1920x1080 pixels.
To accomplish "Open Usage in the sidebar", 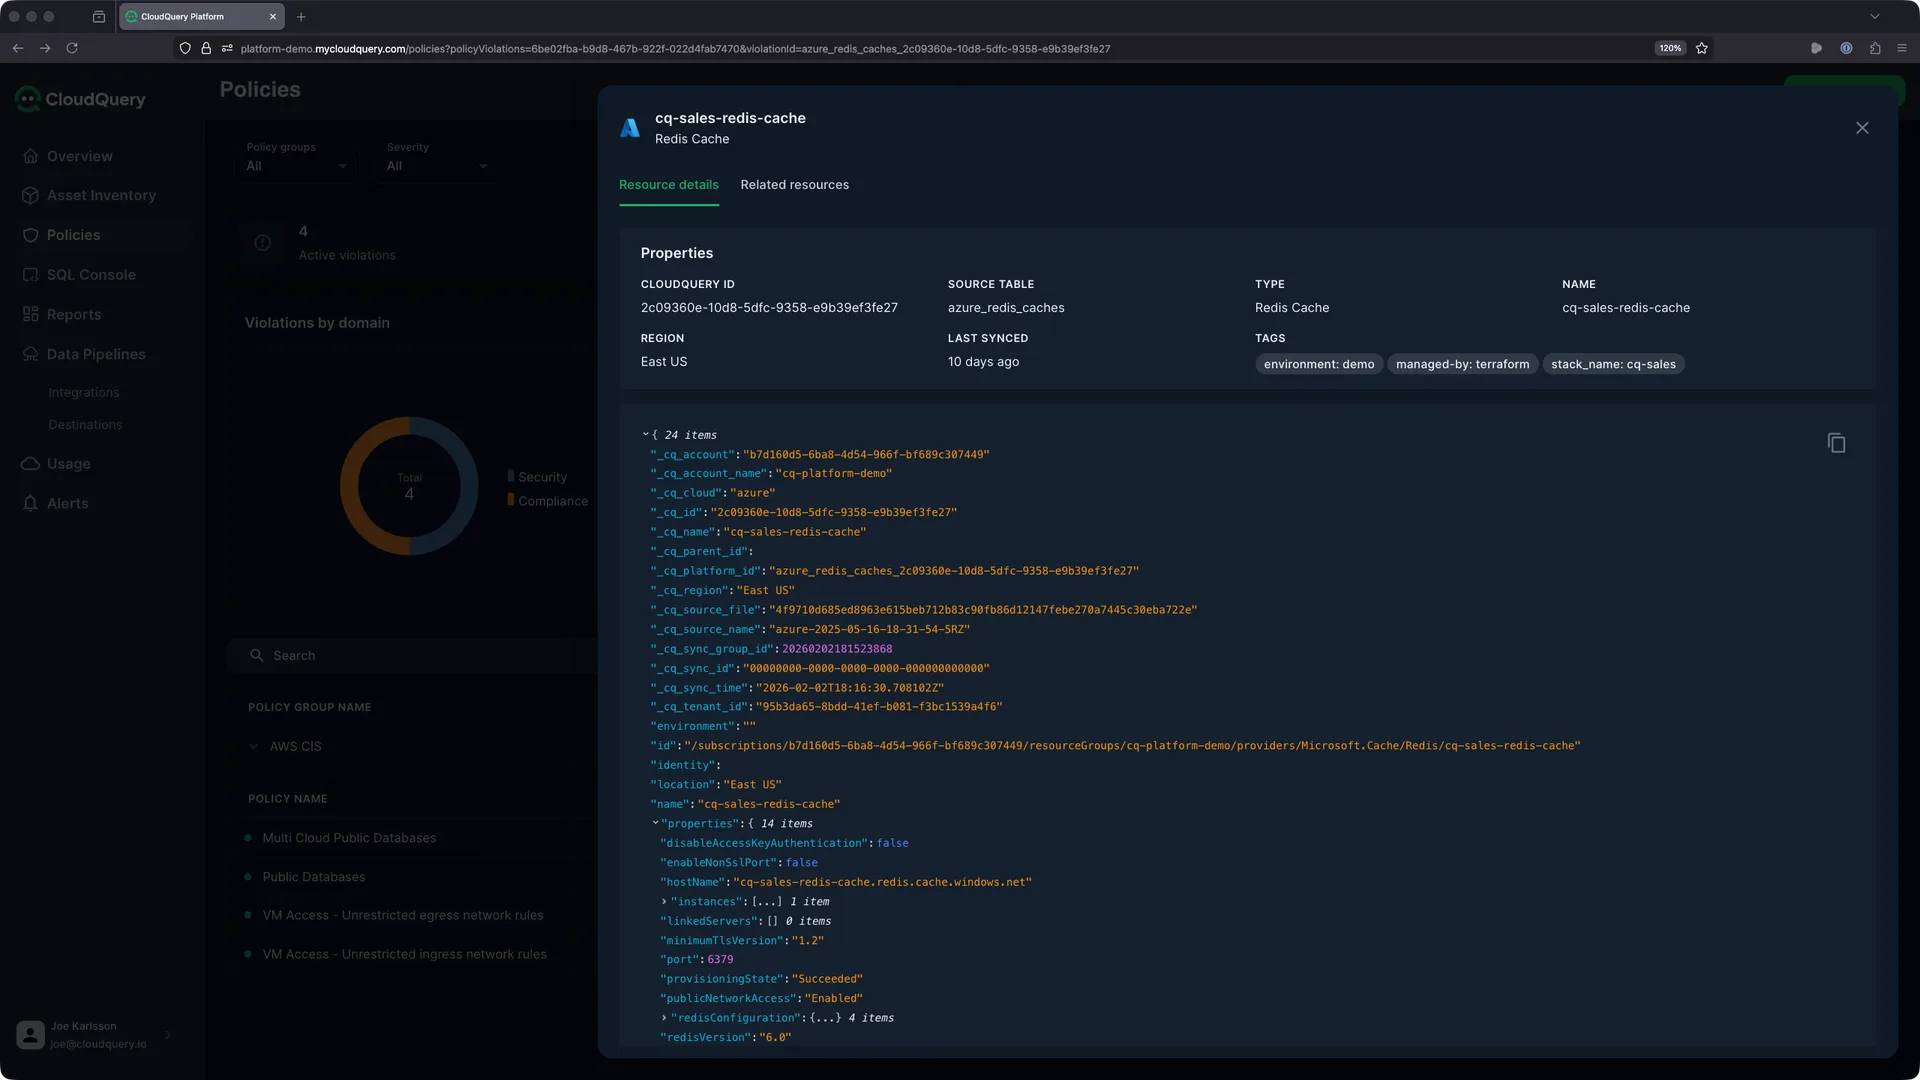I will (x=68, y=464).
